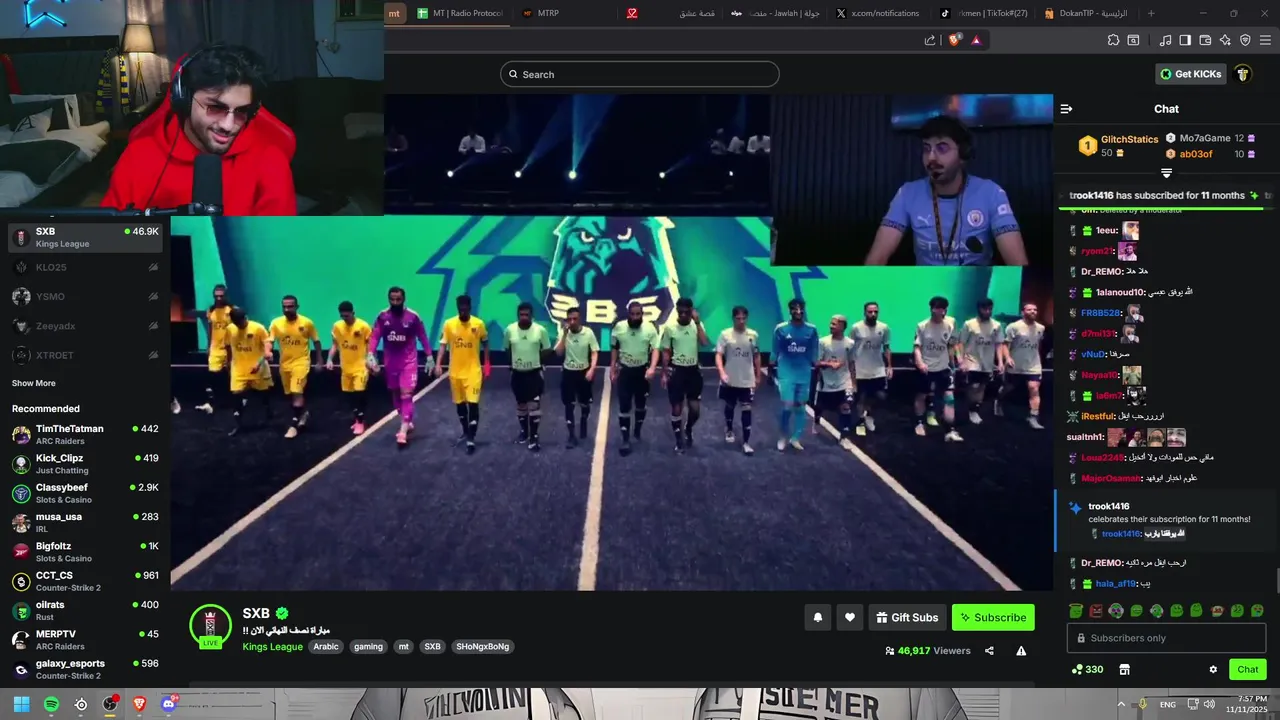Click the notification bell icon for SXB

click(x=817, y=618)
